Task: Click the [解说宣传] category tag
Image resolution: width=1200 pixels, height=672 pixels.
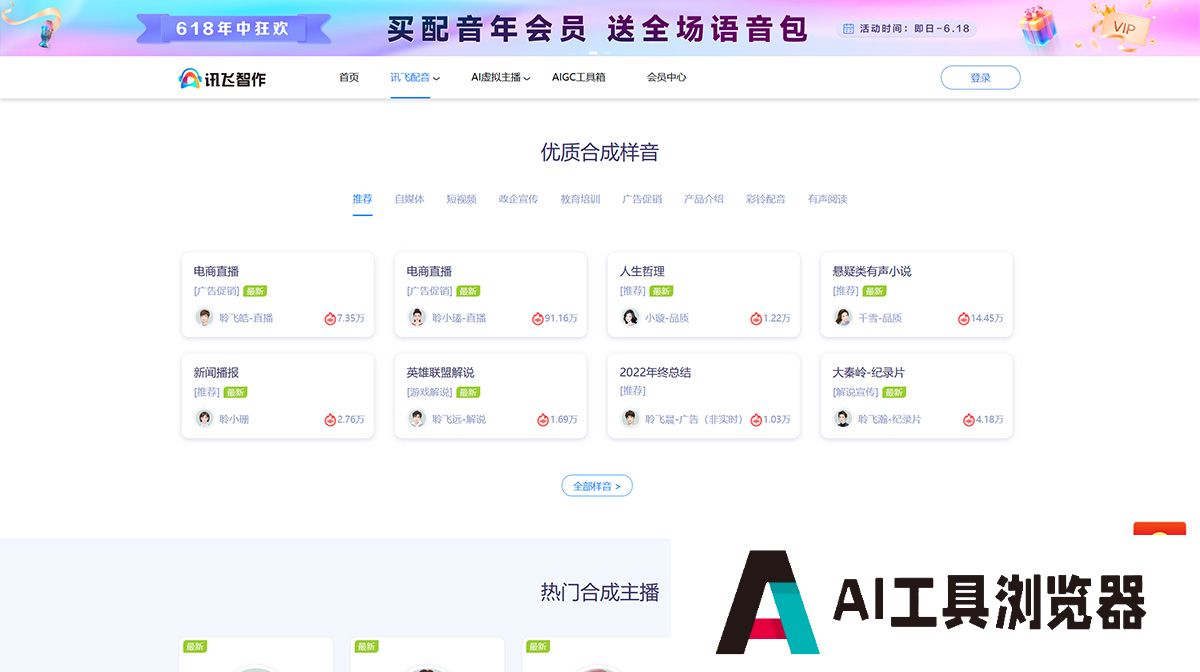Action: [x=856, y=392]
